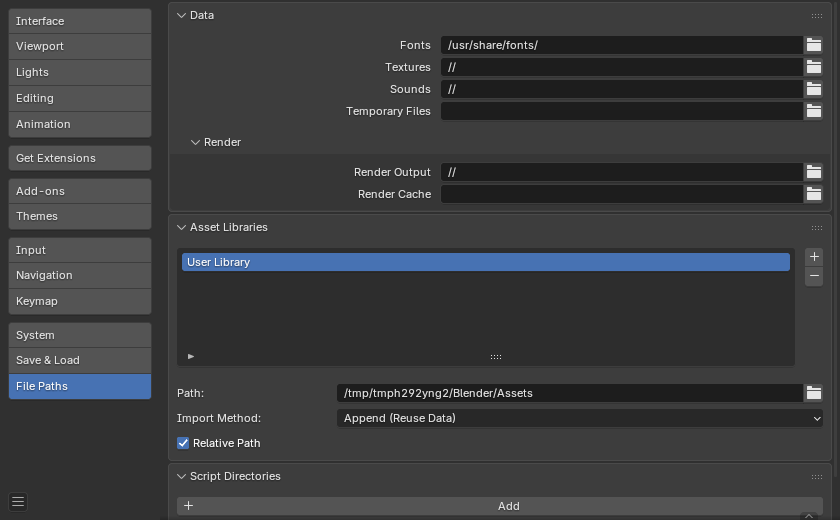Expand asset list filter options triangle
This screenshot has height=520, width=840.
tap(191, 356)
